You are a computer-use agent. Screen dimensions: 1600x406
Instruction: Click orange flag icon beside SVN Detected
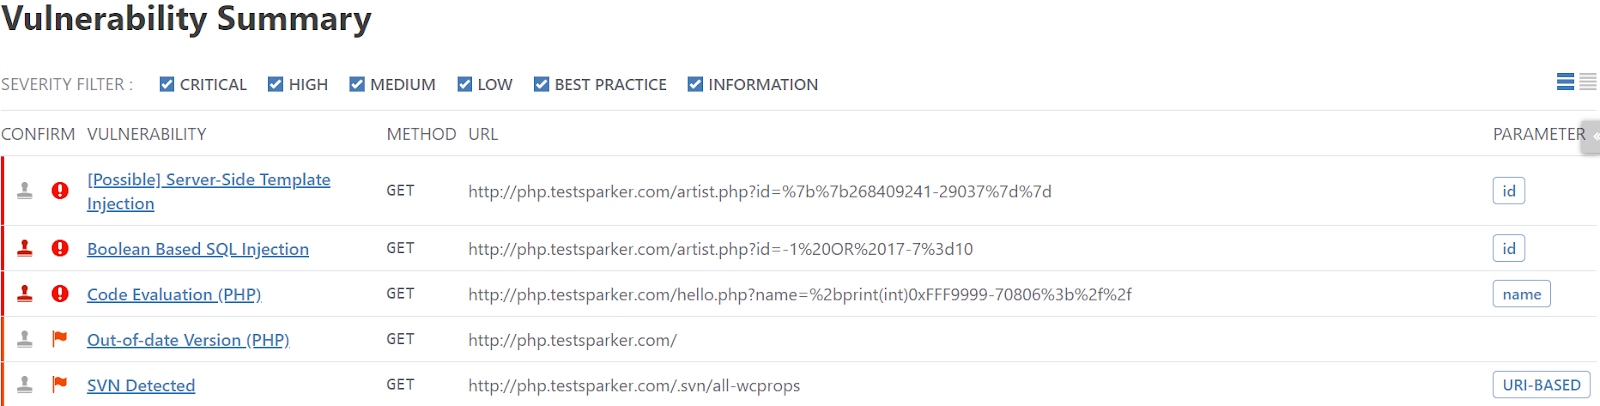click(60, 384)
